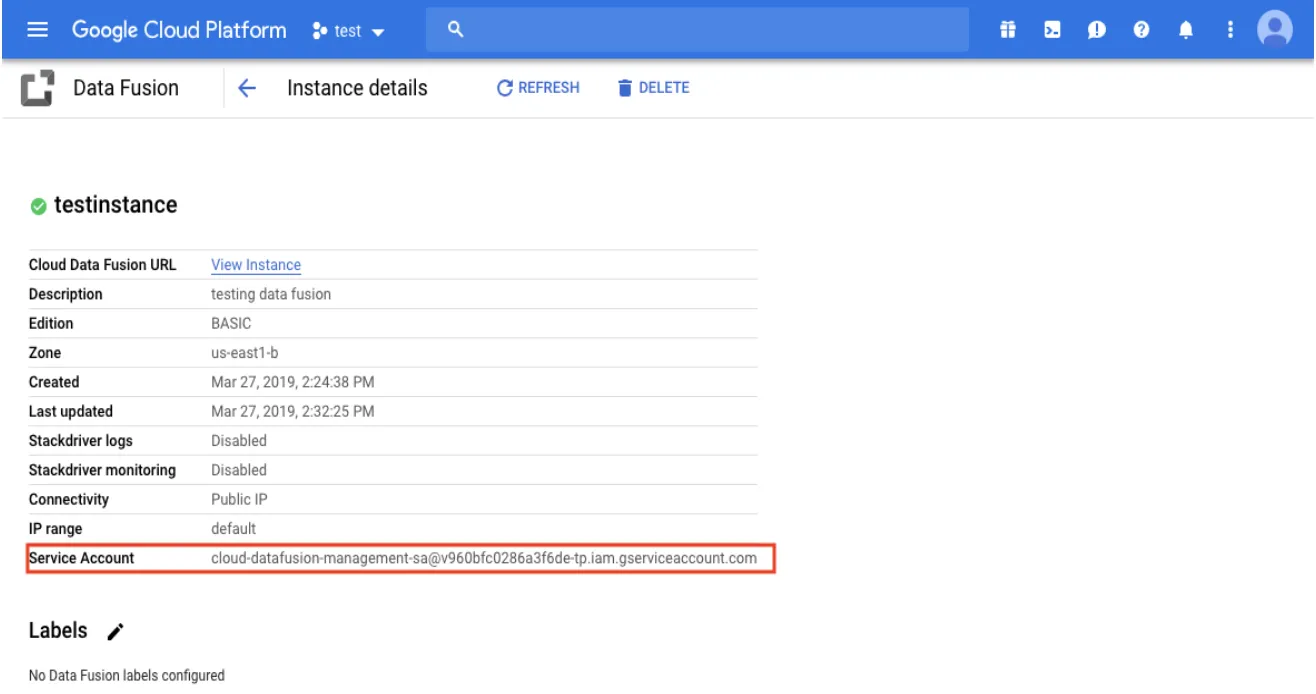Delete the testinstance instance
Image resolution: width=1316 pixels, height=694 pixels.
coord(653,88)
